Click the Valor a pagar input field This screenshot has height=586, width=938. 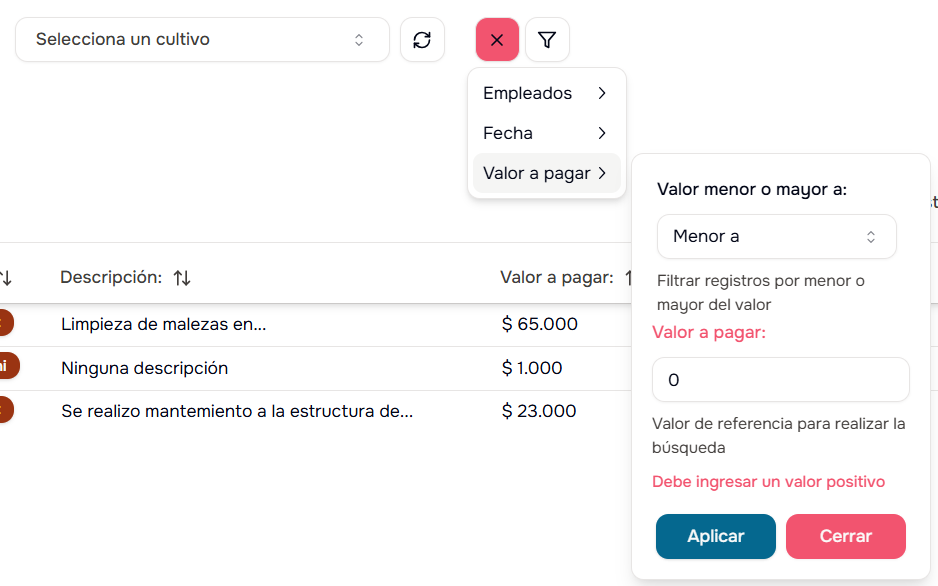780,380
